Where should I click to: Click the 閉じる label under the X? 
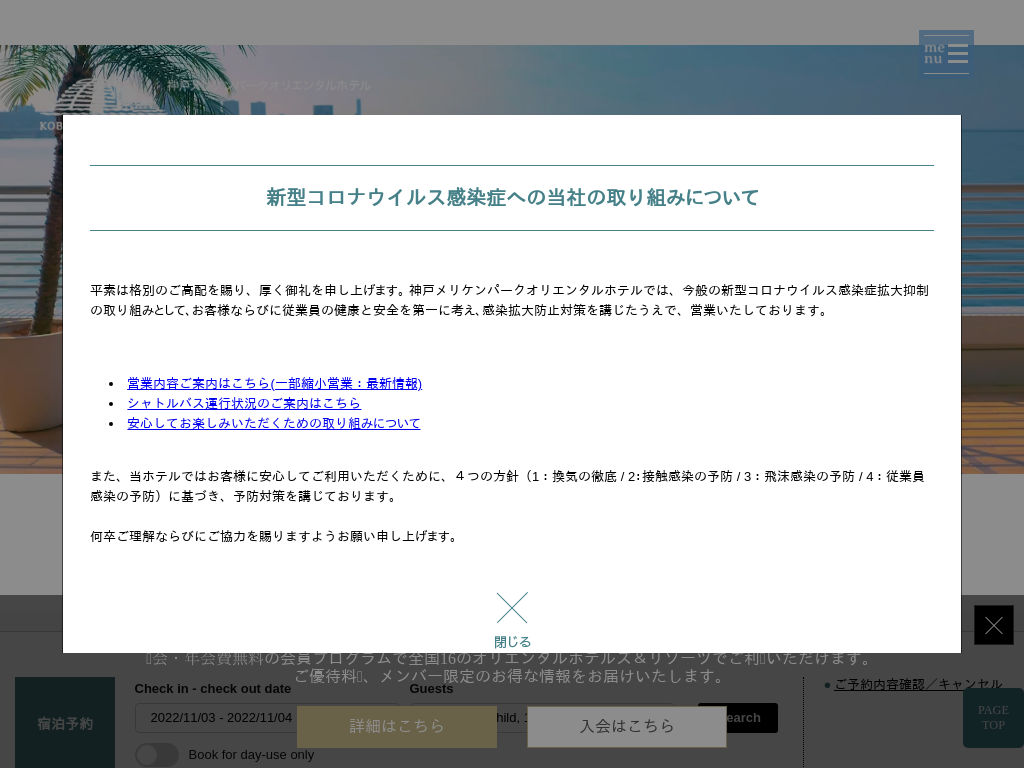click(512, 642)
